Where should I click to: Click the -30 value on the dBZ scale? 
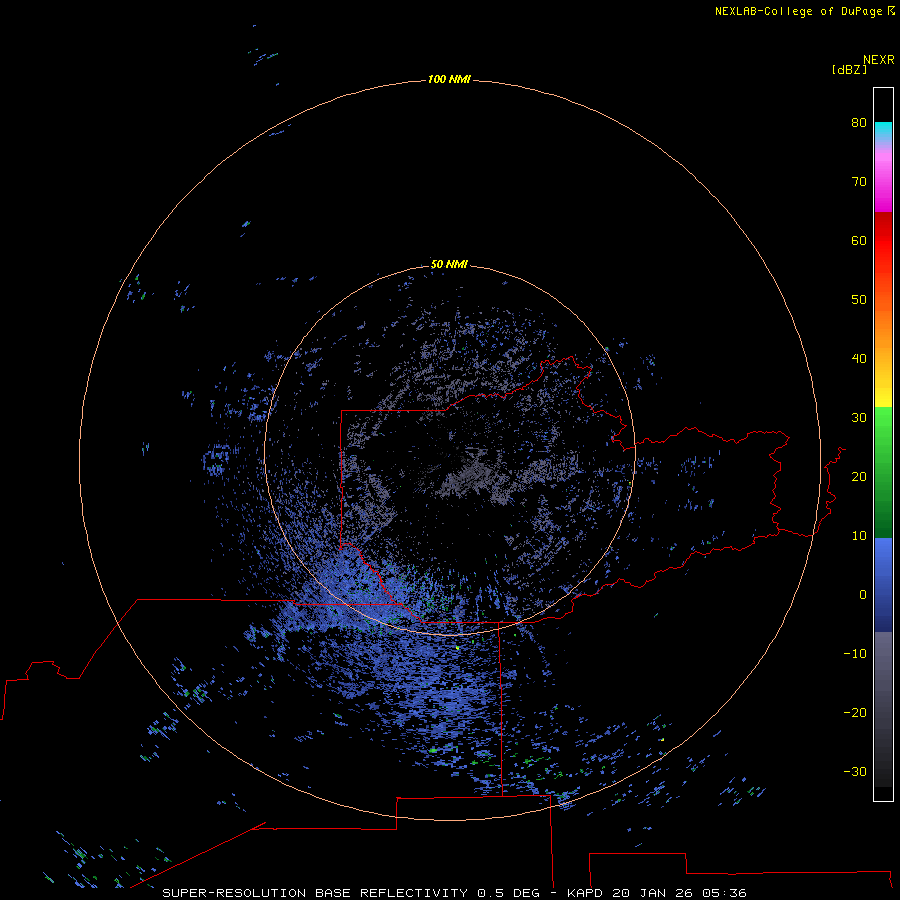click(855, 771)
